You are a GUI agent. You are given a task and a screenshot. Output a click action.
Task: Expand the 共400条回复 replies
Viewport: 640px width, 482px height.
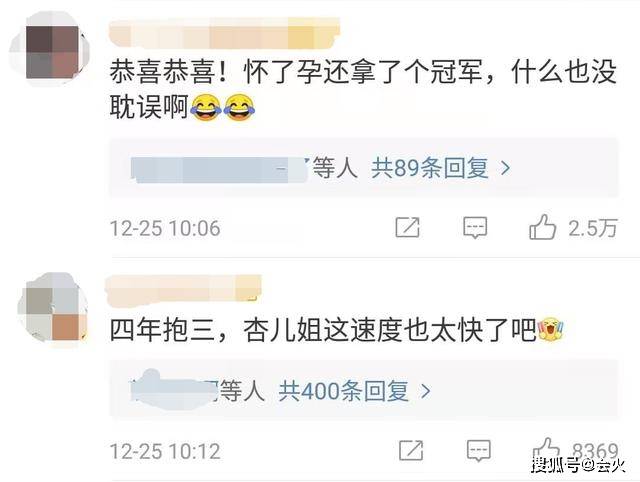[344, 391]
